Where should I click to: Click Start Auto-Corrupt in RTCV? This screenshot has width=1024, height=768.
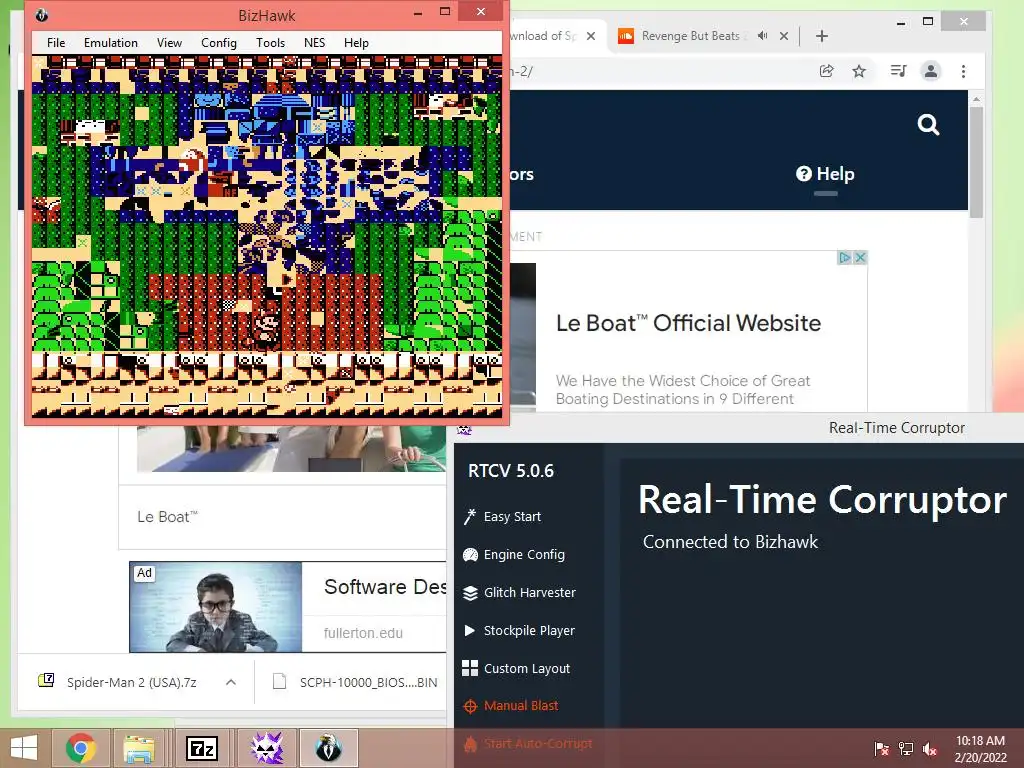537,743
